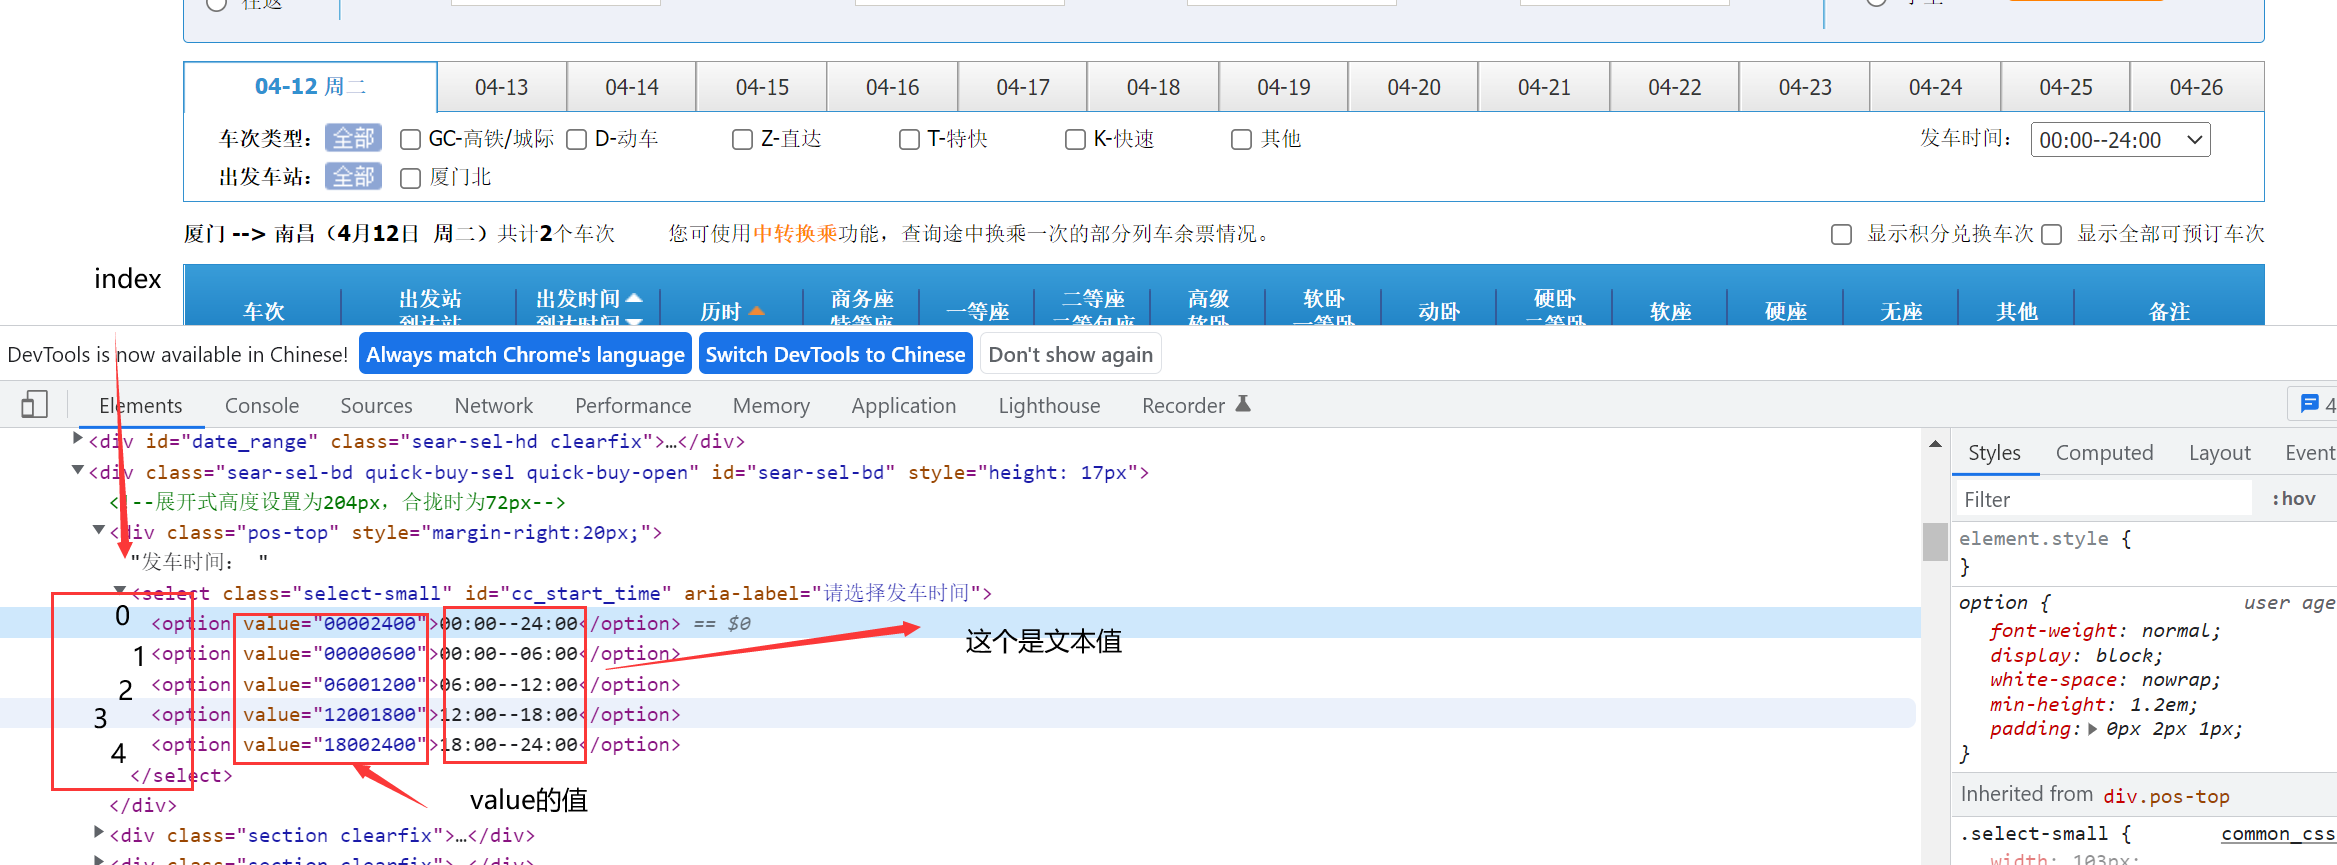Check the 其他 train type box
Screen dimensions: 2337x865
pos(1242,139)
